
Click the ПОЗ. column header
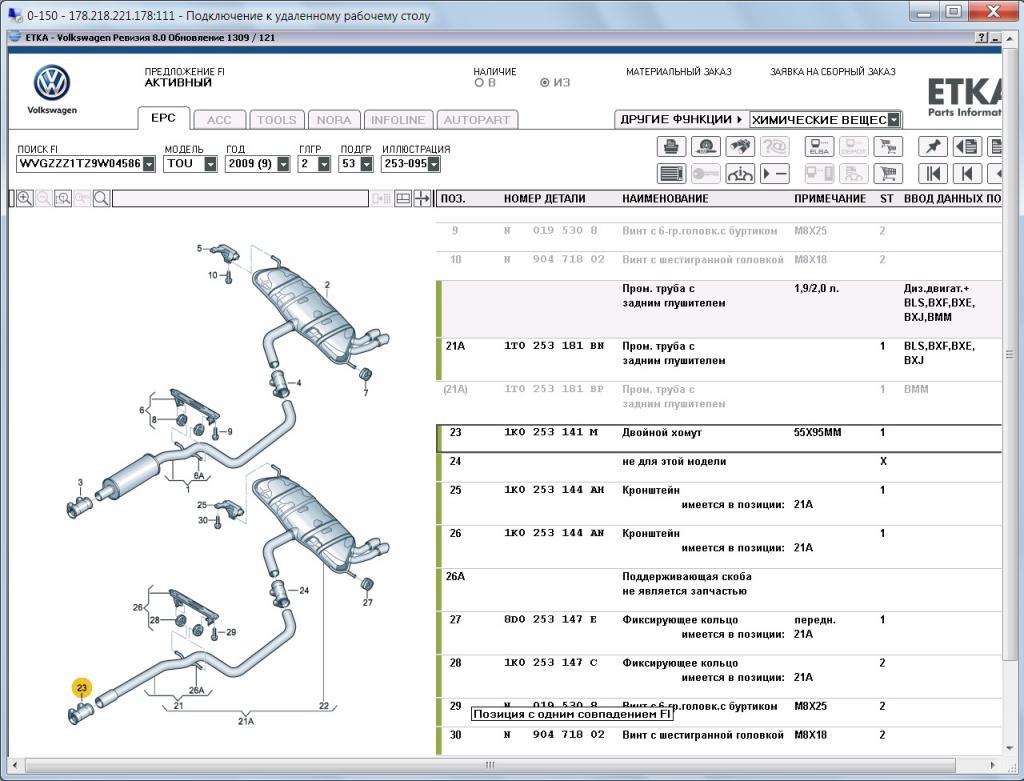453,199
